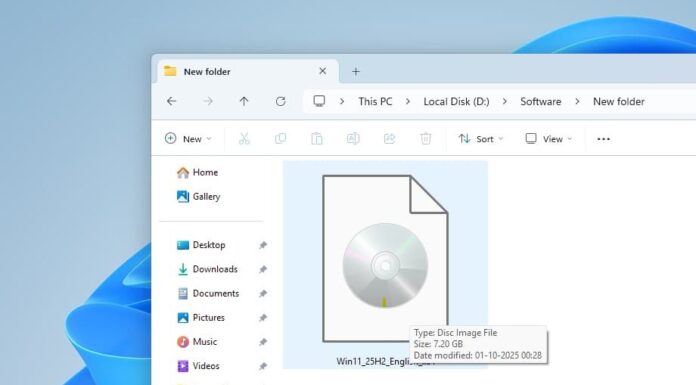Viewport: 696px width, 385px height.
Task: Open the View dropdown
Action: (x=549, y=139)
